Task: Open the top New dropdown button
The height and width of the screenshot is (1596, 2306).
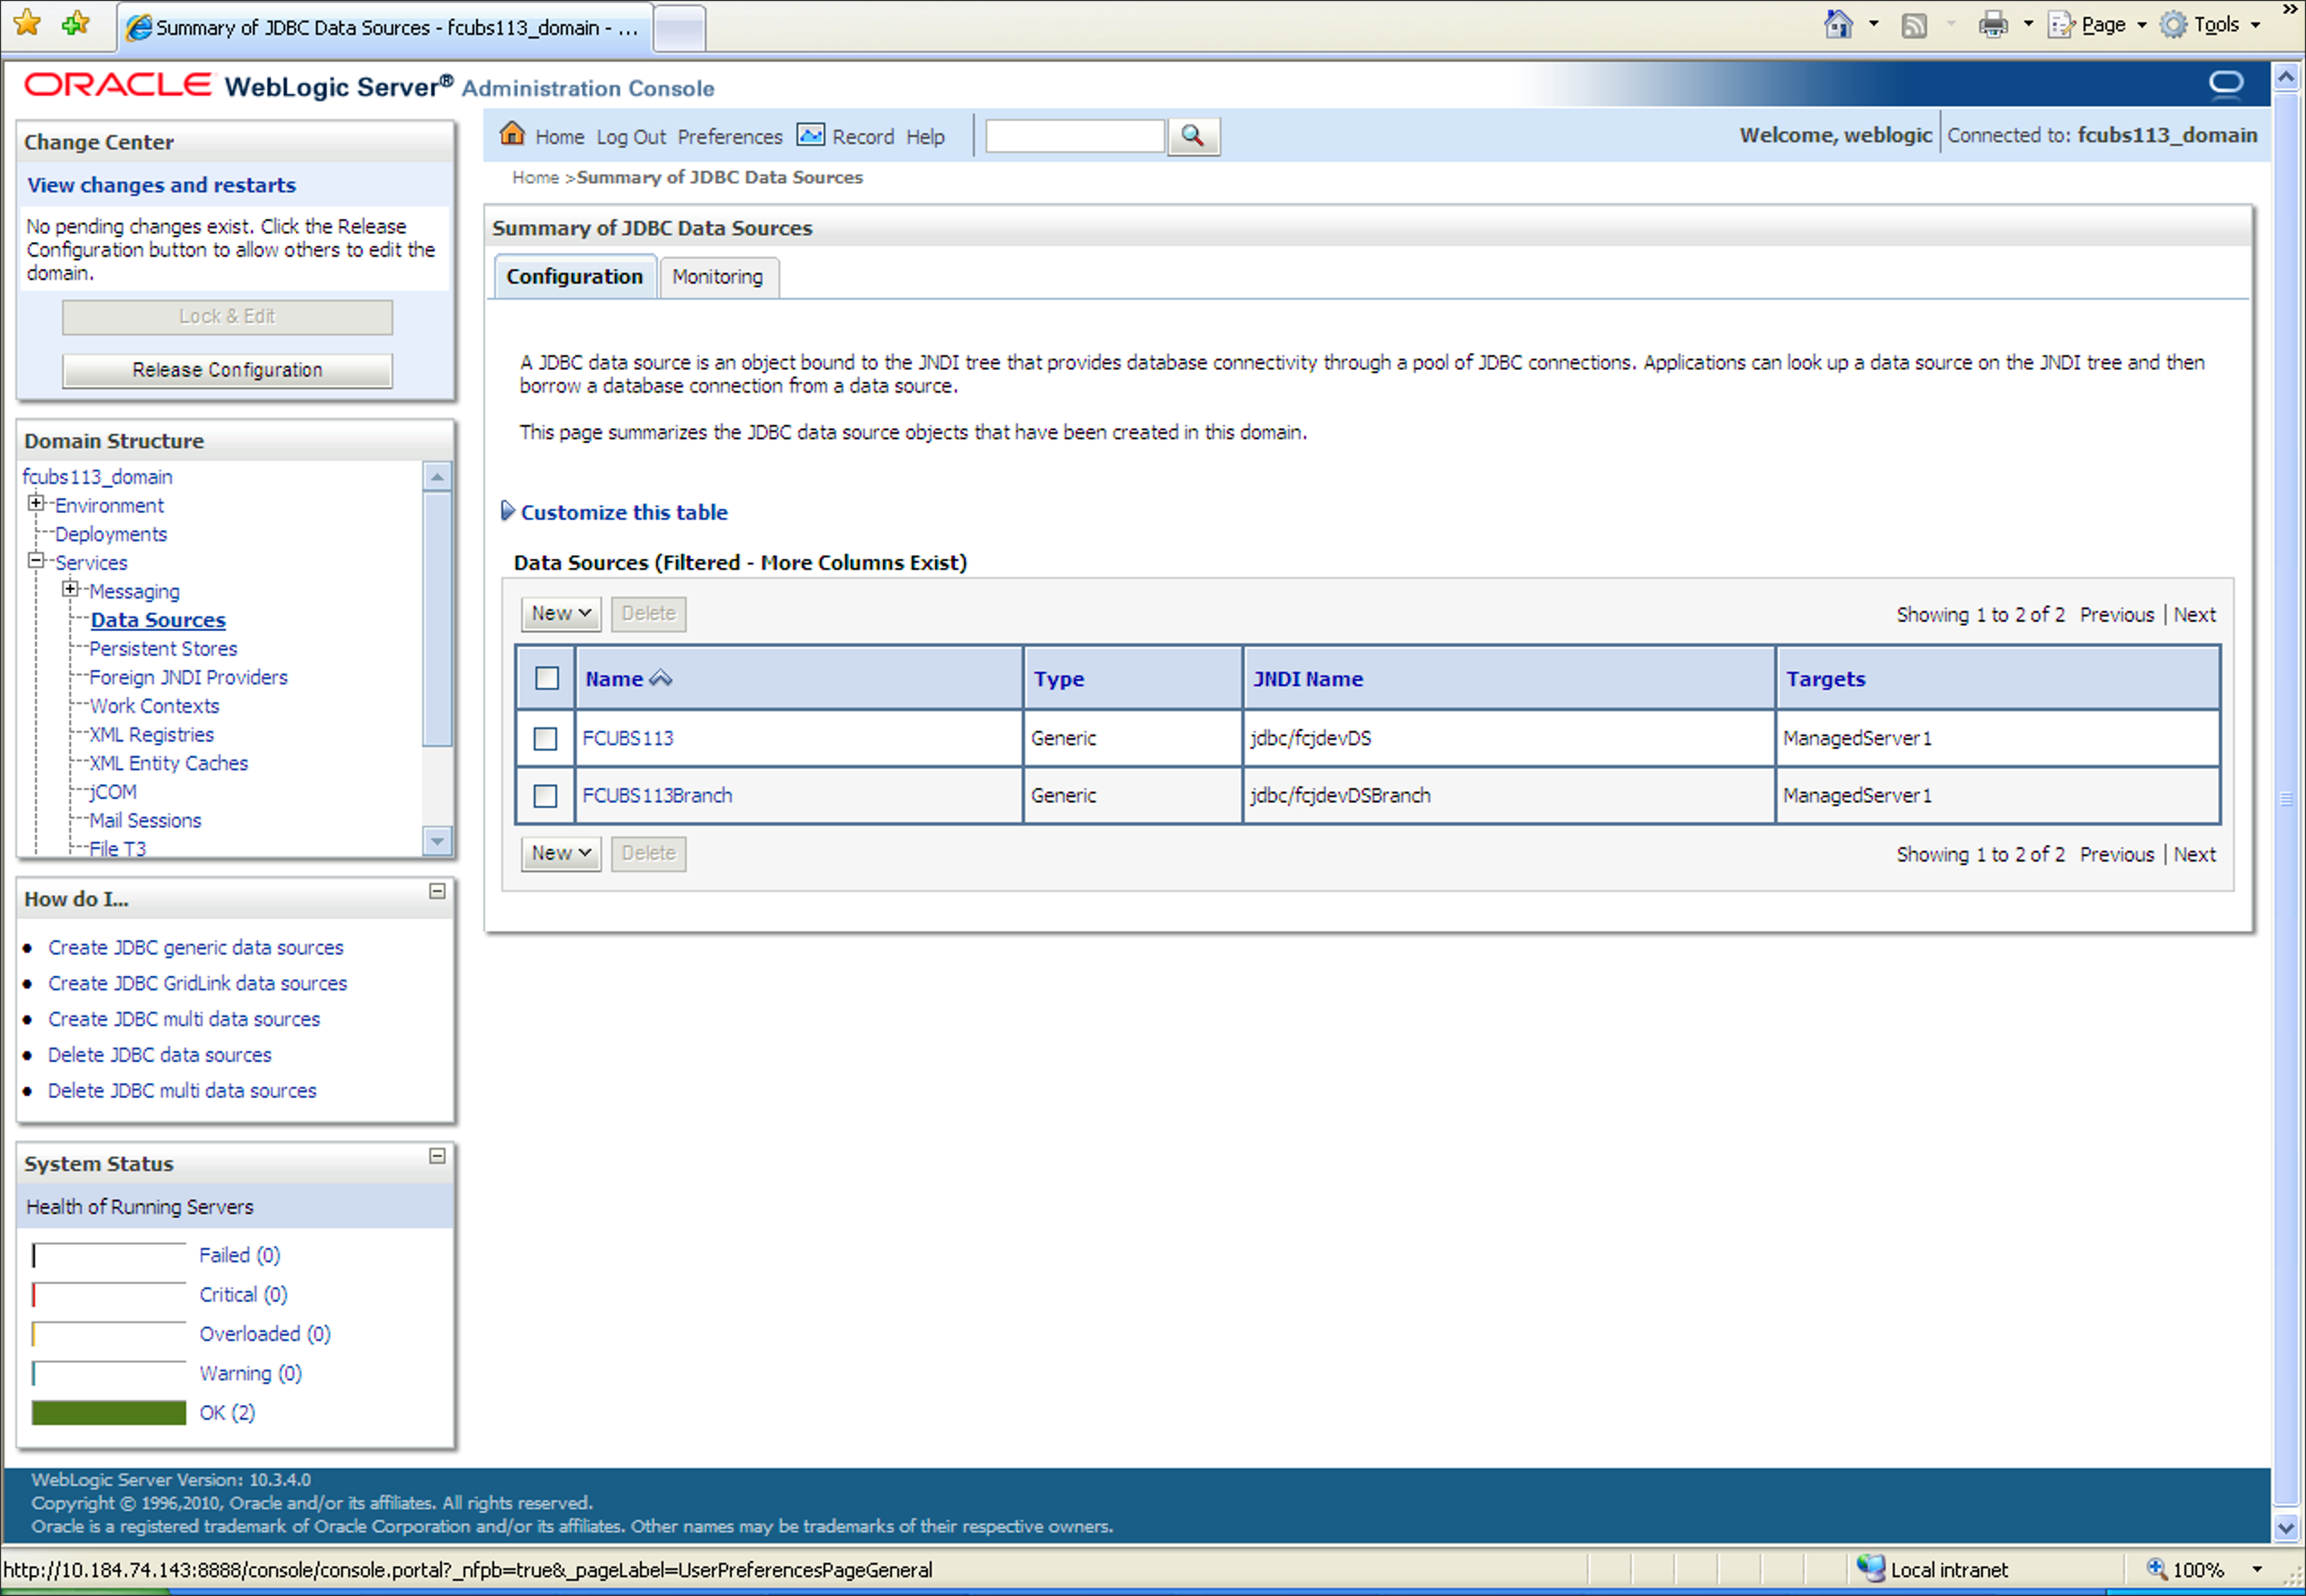Action: pos(560,614)
